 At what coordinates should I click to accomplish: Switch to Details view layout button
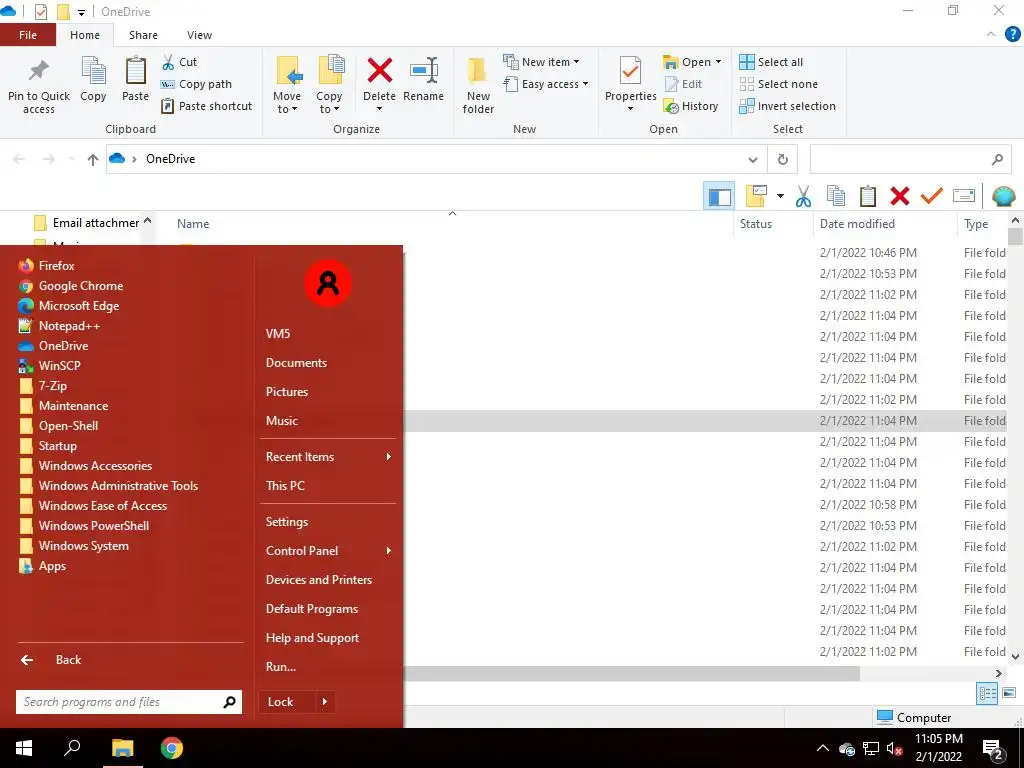(987, 693)
